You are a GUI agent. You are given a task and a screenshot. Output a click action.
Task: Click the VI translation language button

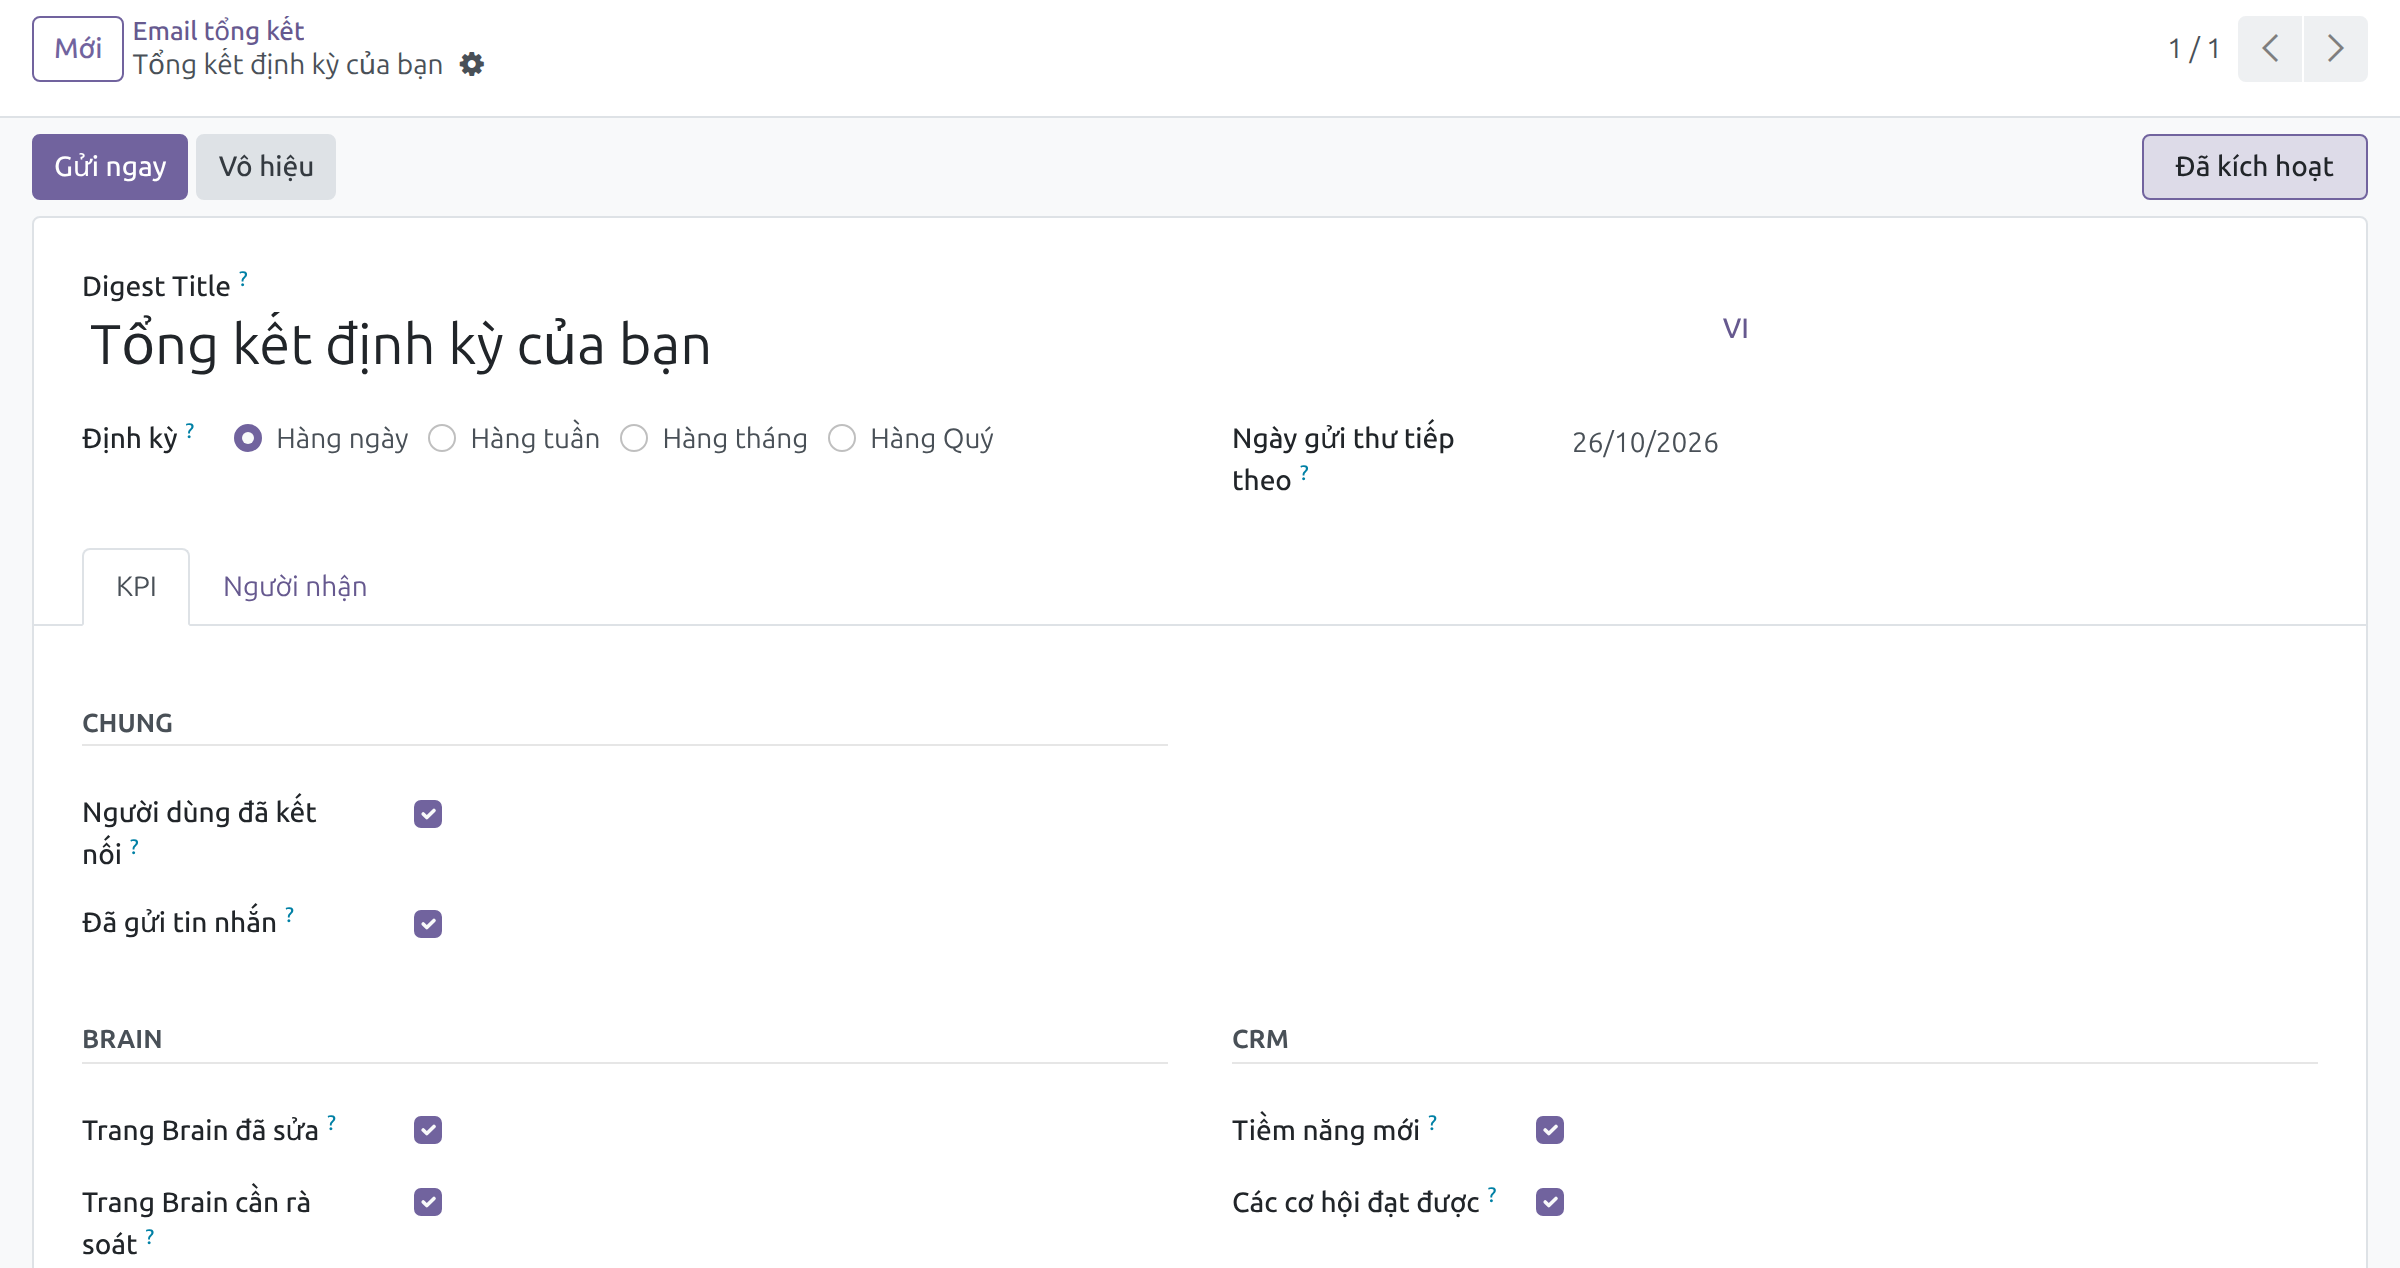[x=1735, y=329]
